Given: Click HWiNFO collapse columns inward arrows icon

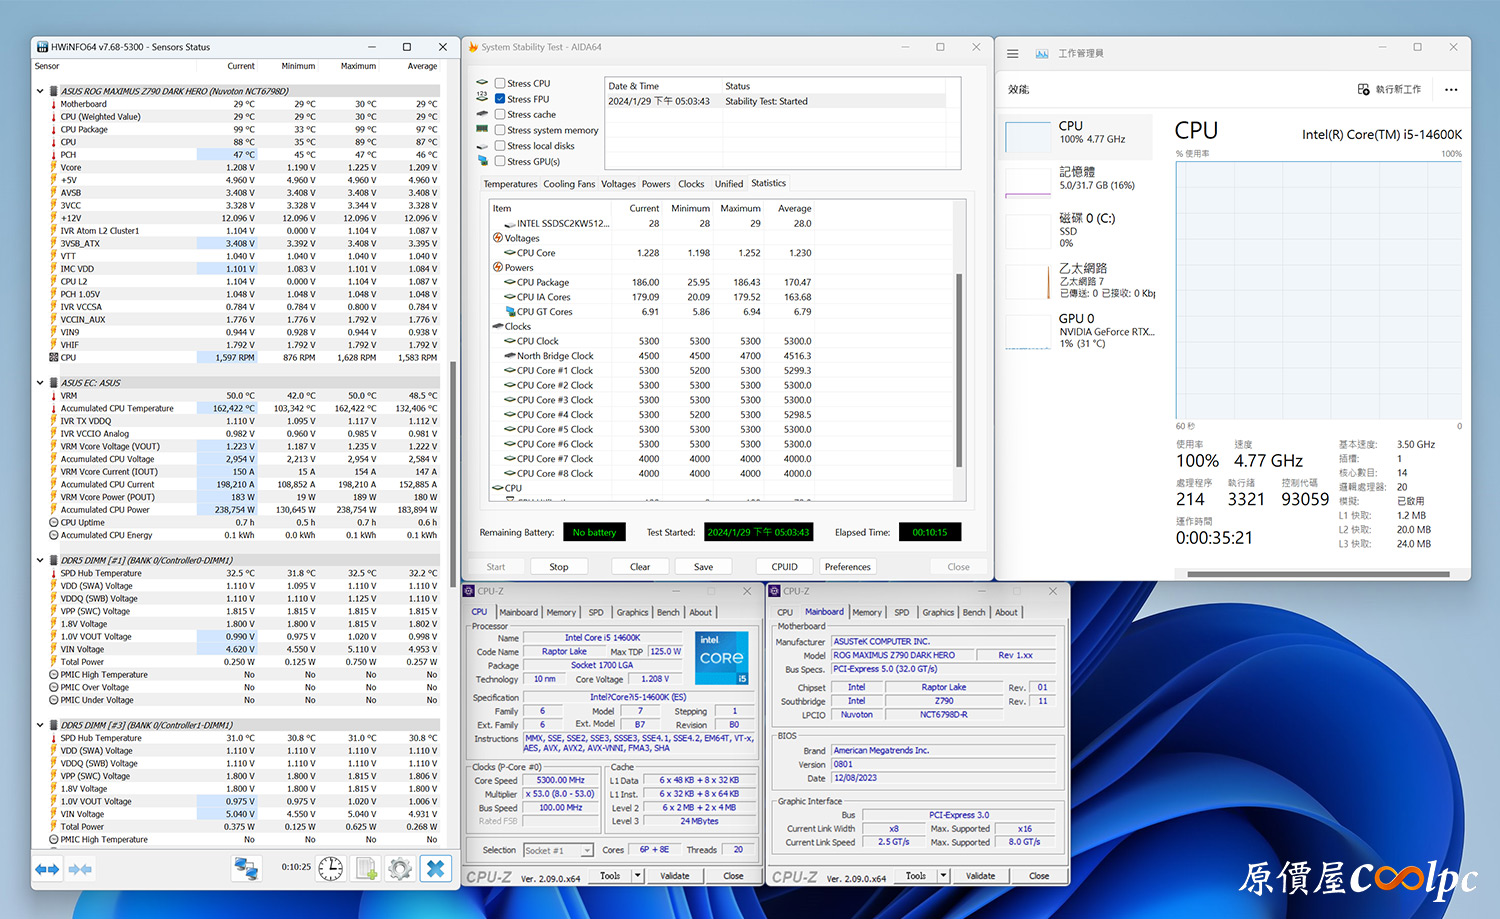Looking at the screenshot, I should coord(80,869).
